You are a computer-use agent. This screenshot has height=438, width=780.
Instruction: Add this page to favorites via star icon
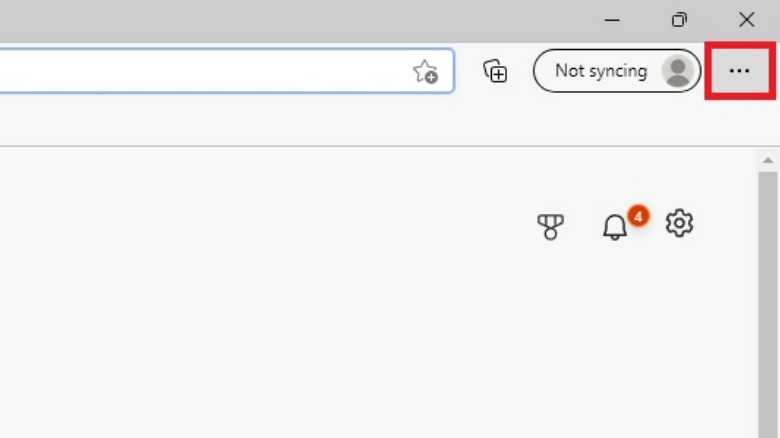pyautogui.click(x=425, y=72)
